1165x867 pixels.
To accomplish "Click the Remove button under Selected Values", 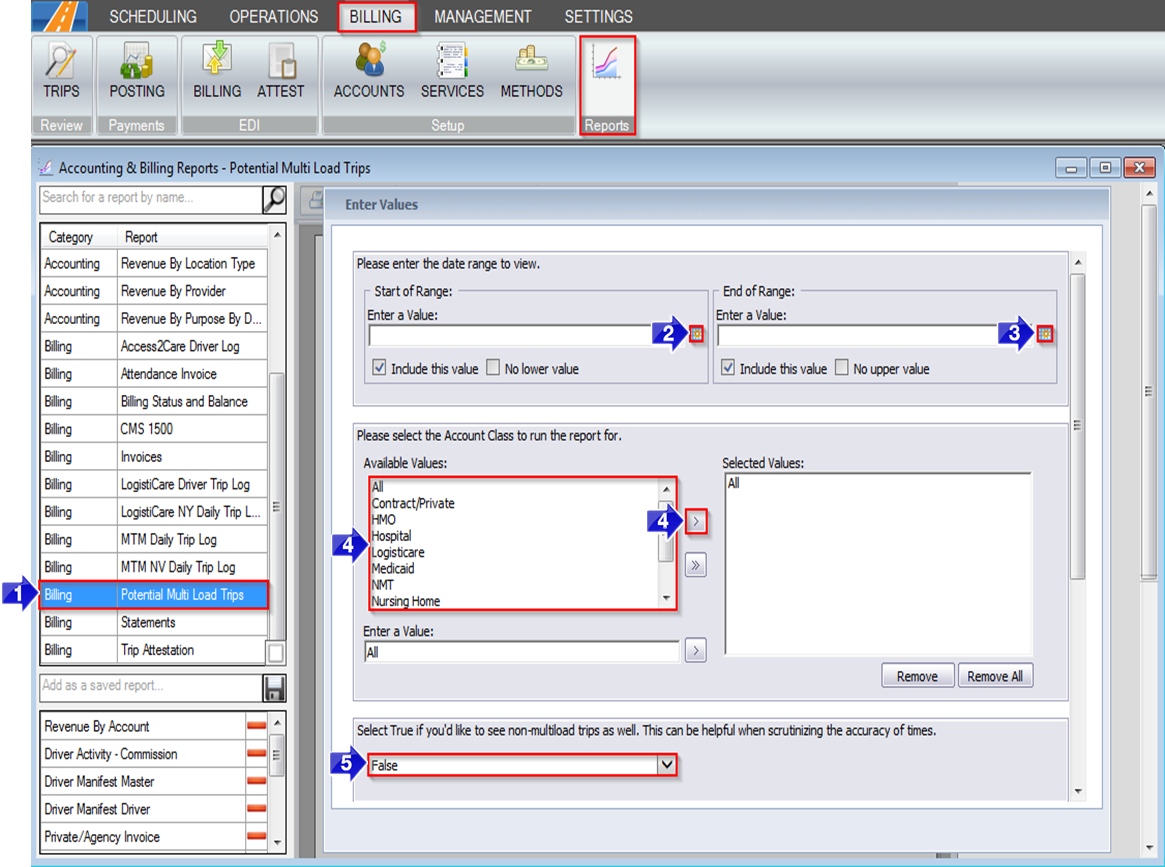I will click(x=918, y=676).
